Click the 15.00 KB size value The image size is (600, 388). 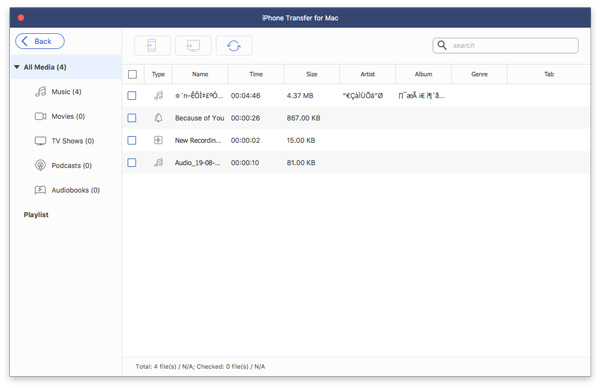click(x=301, y=140)
